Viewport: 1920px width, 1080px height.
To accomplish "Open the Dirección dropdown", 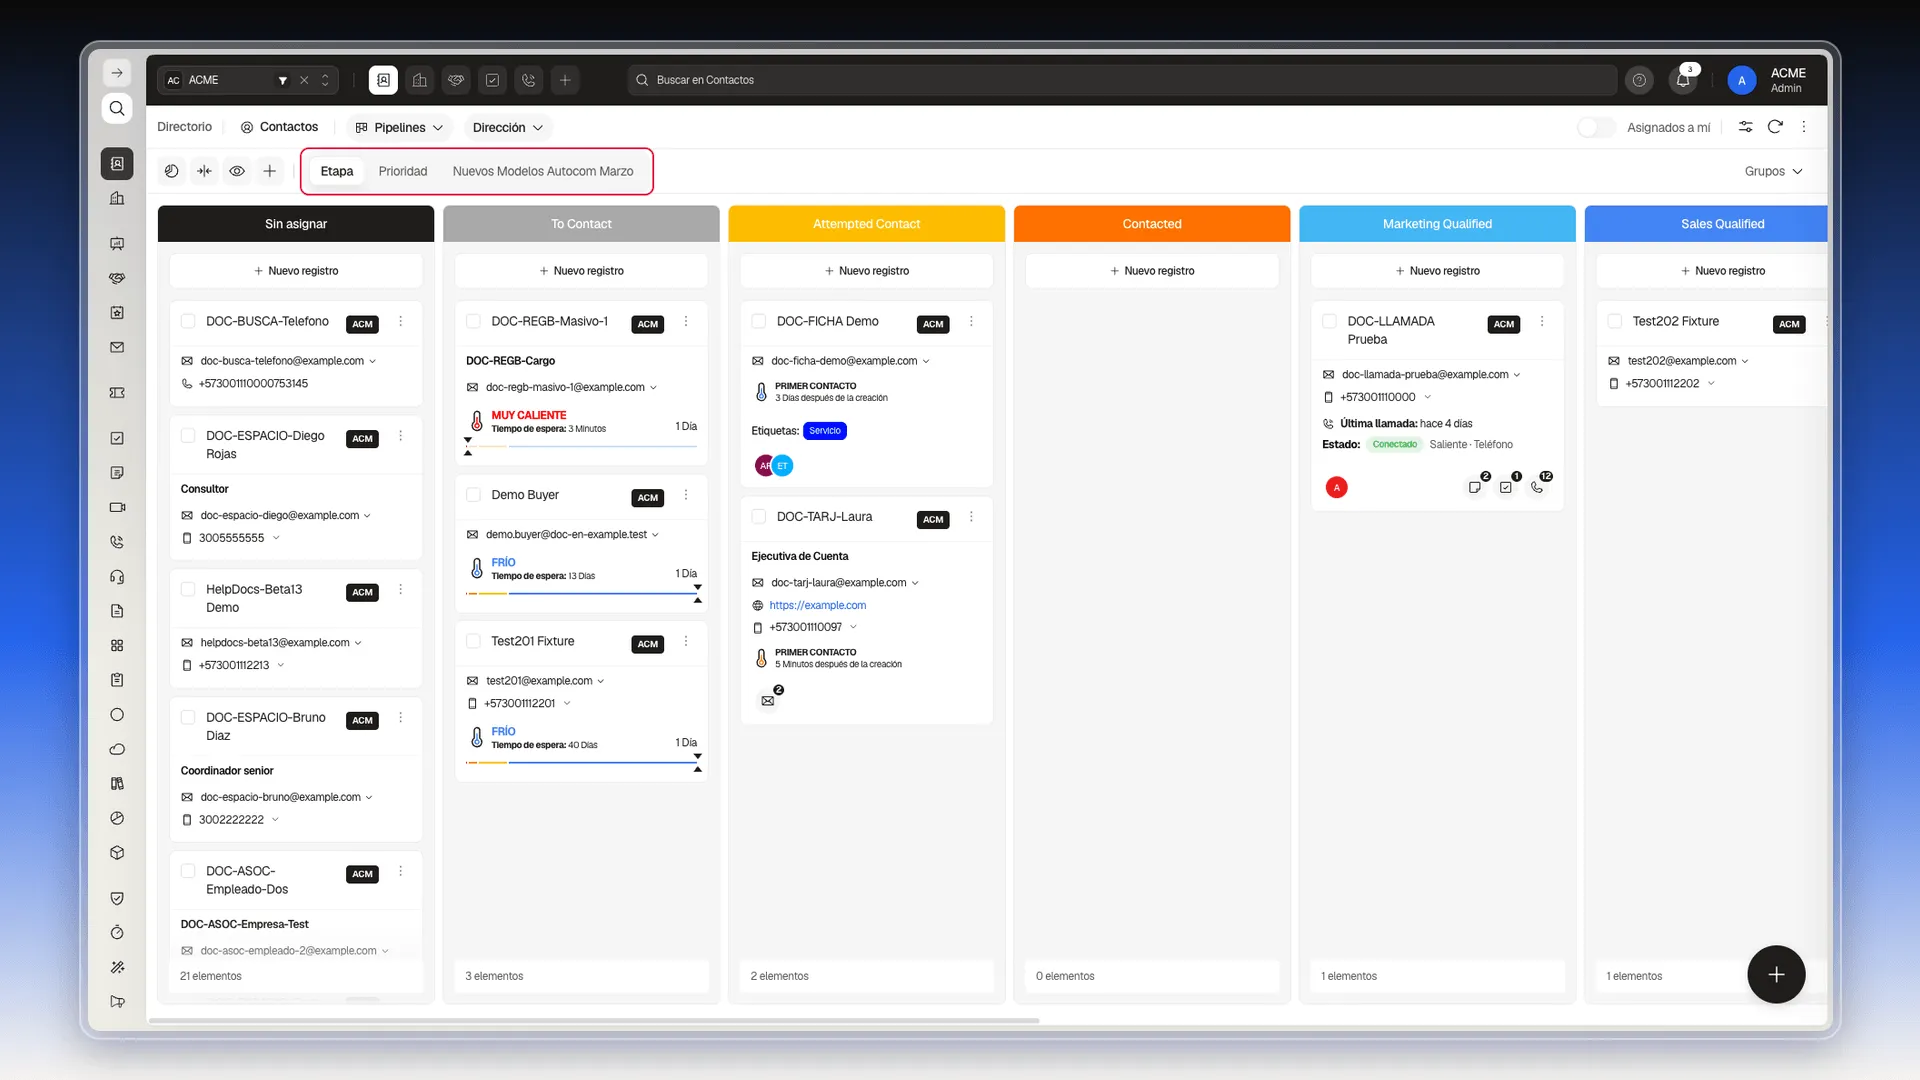I will (508, 127).
